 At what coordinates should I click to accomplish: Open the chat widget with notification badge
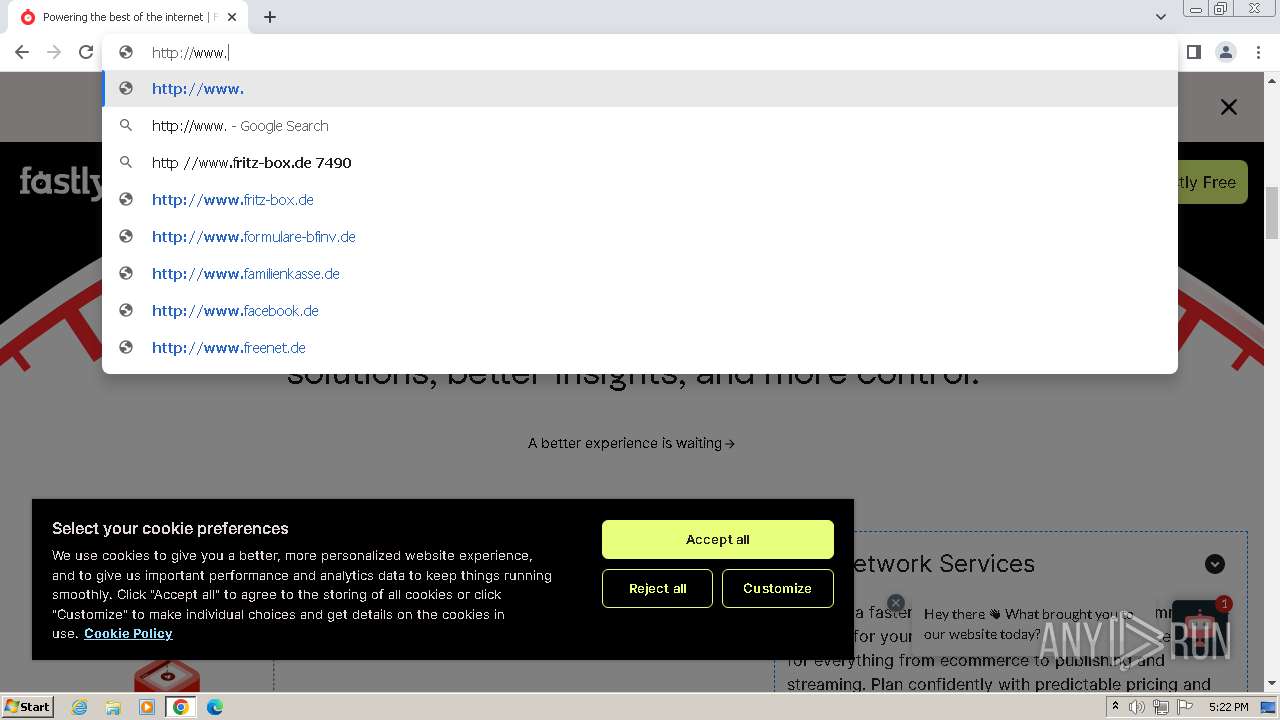(x=1200, y=628)
